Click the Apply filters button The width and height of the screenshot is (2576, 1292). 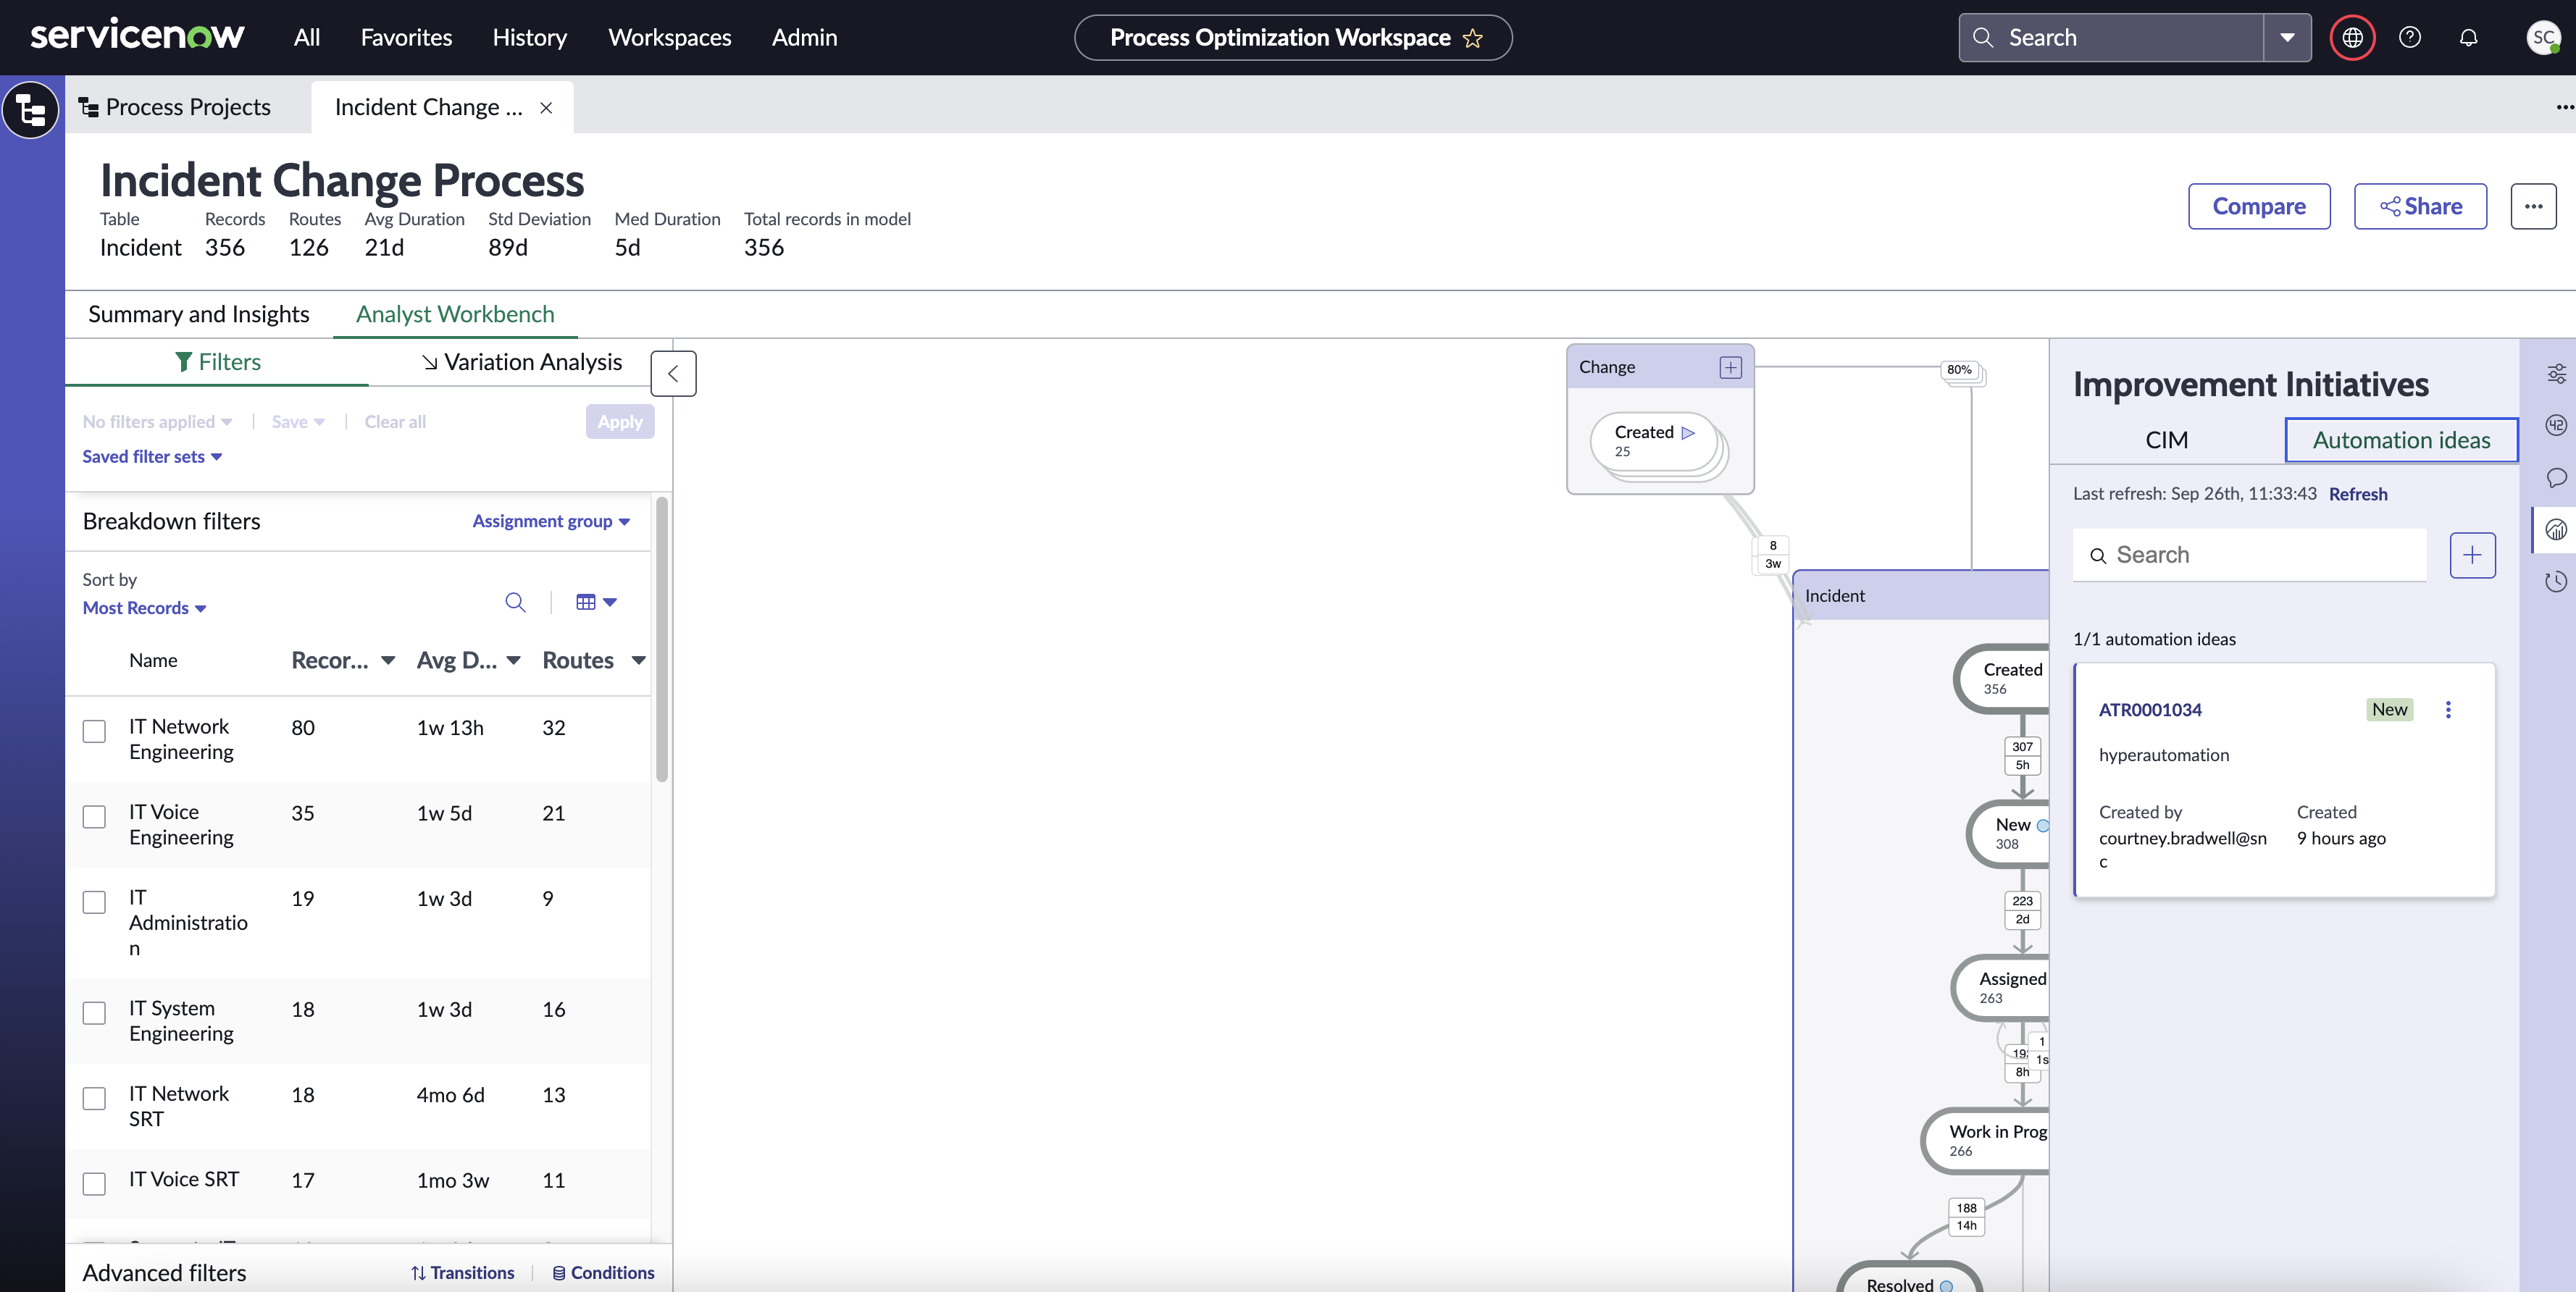(620, 422)
